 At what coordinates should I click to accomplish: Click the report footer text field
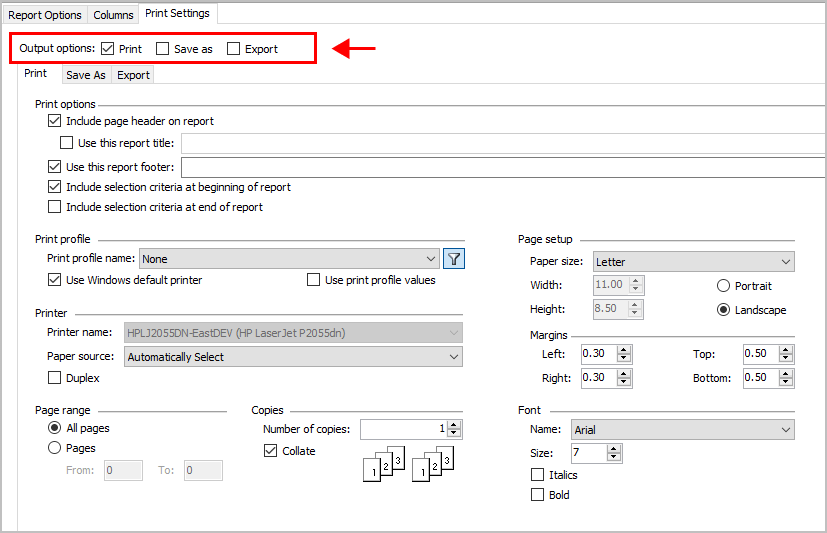point(500,167)
